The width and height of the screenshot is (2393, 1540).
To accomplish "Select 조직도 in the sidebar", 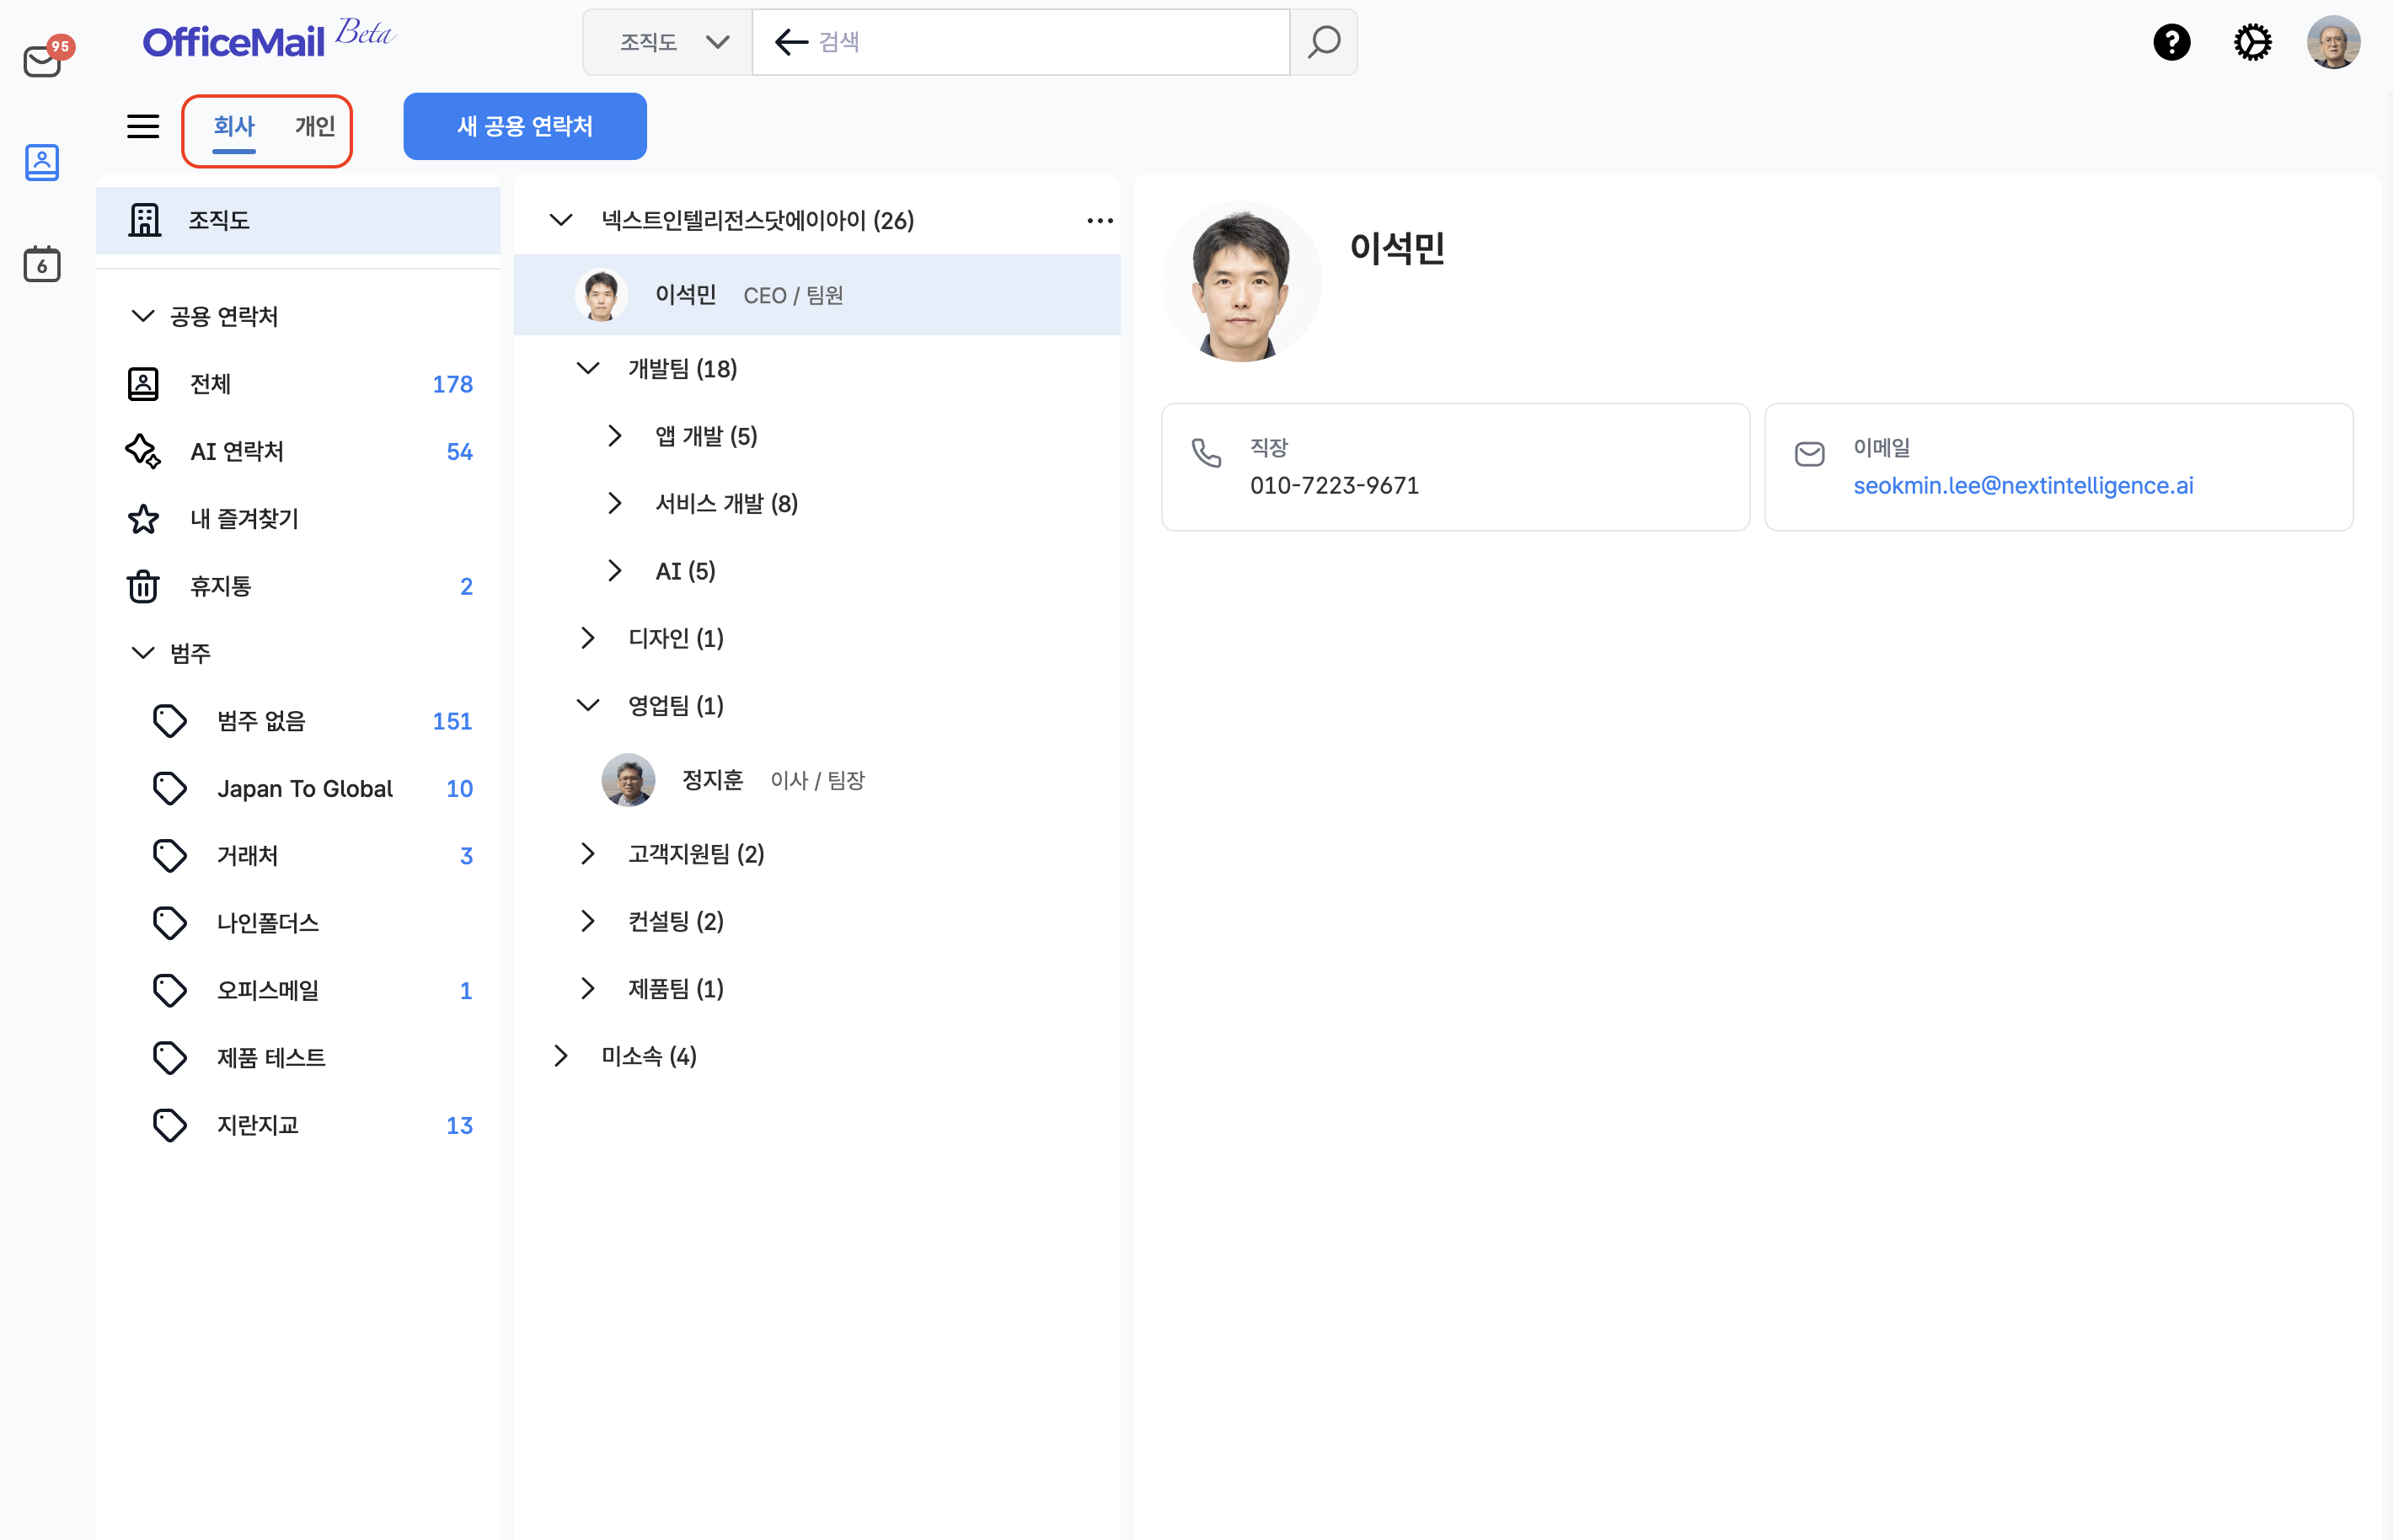I will click(298, 220).
